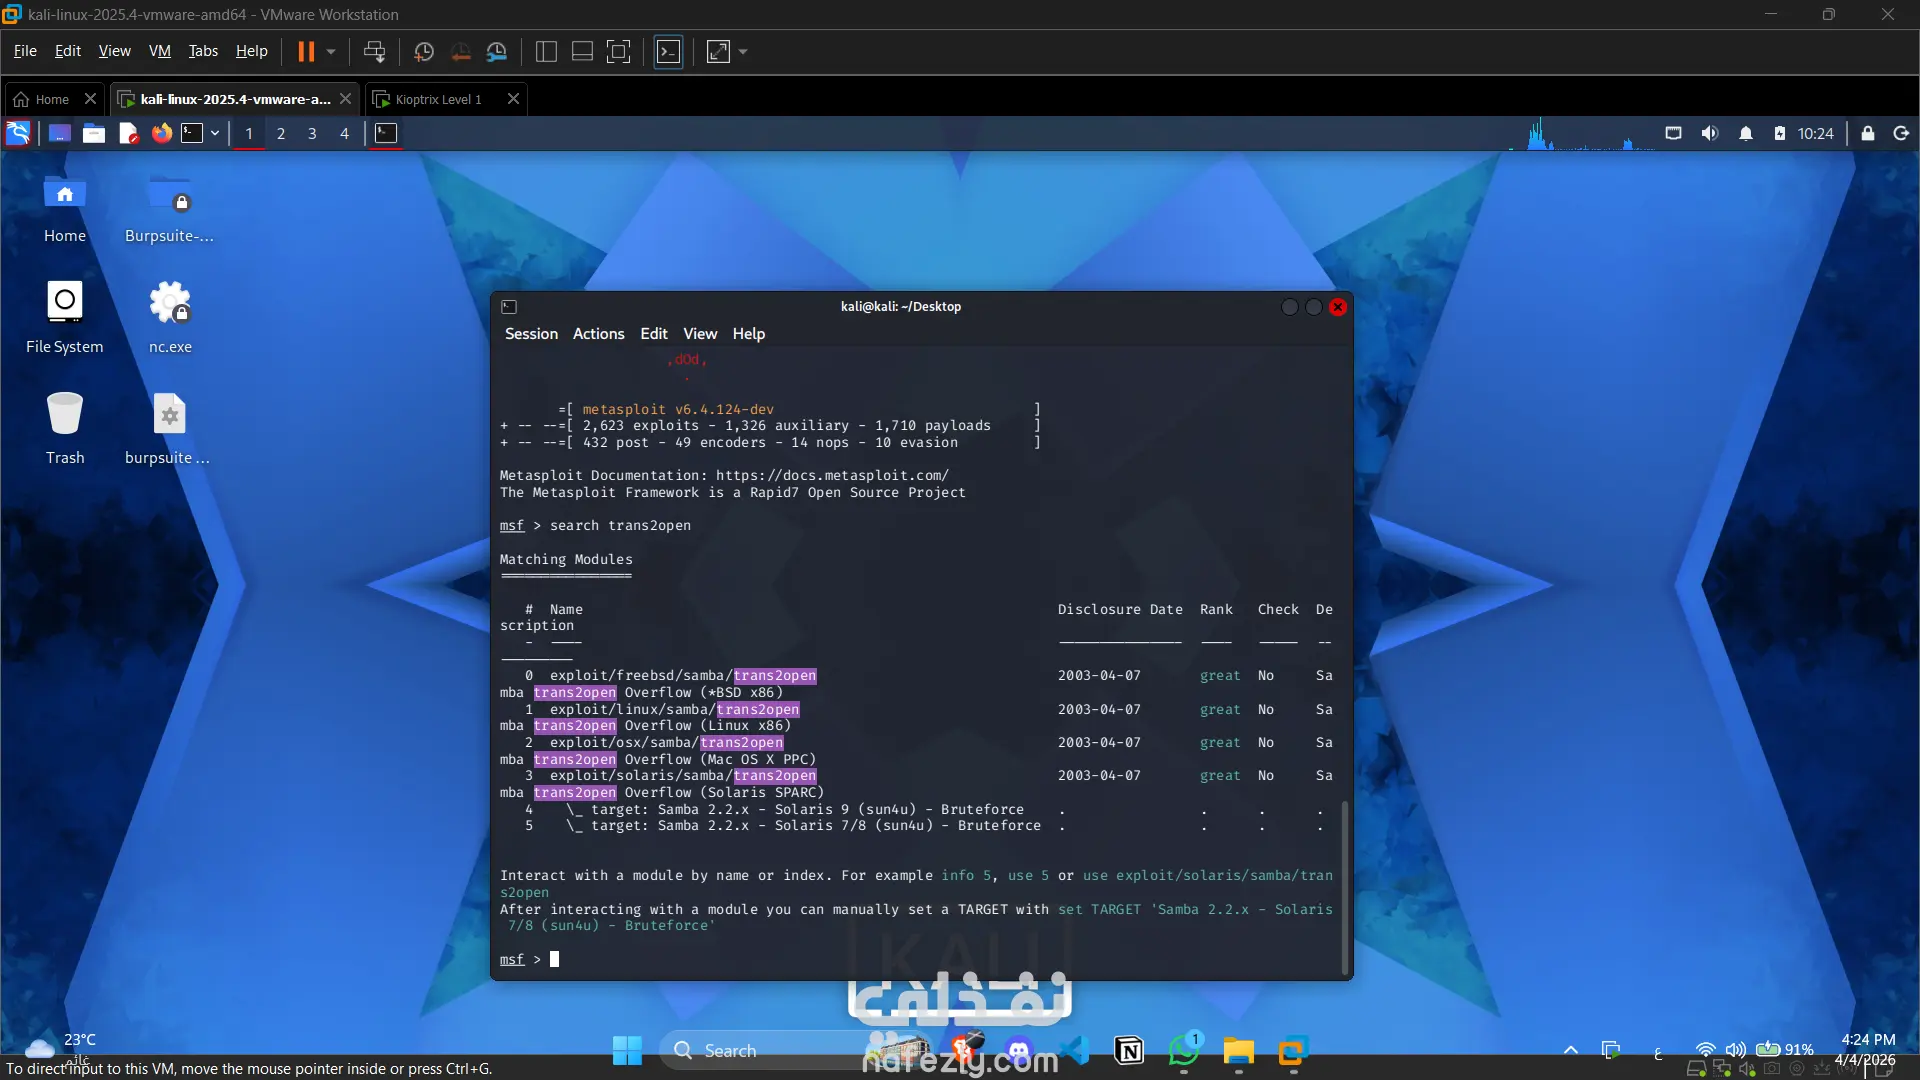Open the Kali log out button
Screen dimensions: 1920x1080
pyautogui.click(x=1901, y=133)
